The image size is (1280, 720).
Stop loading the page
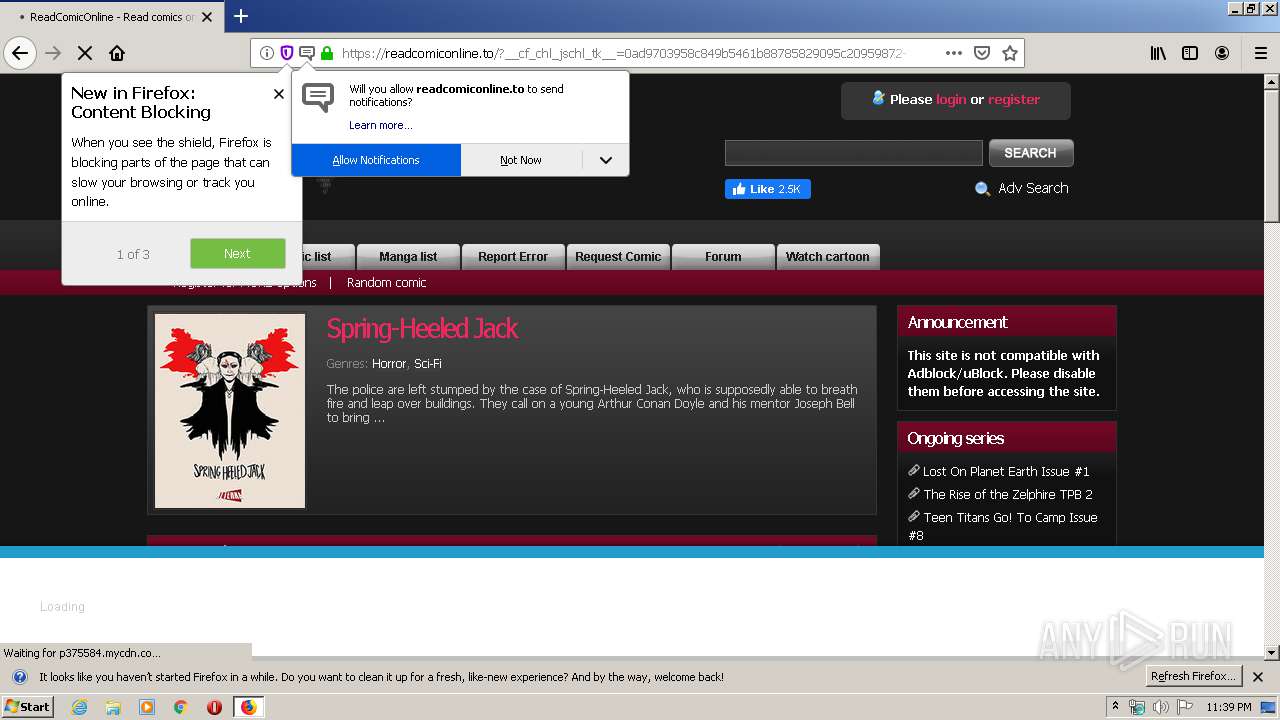click(x=85, y=53)
